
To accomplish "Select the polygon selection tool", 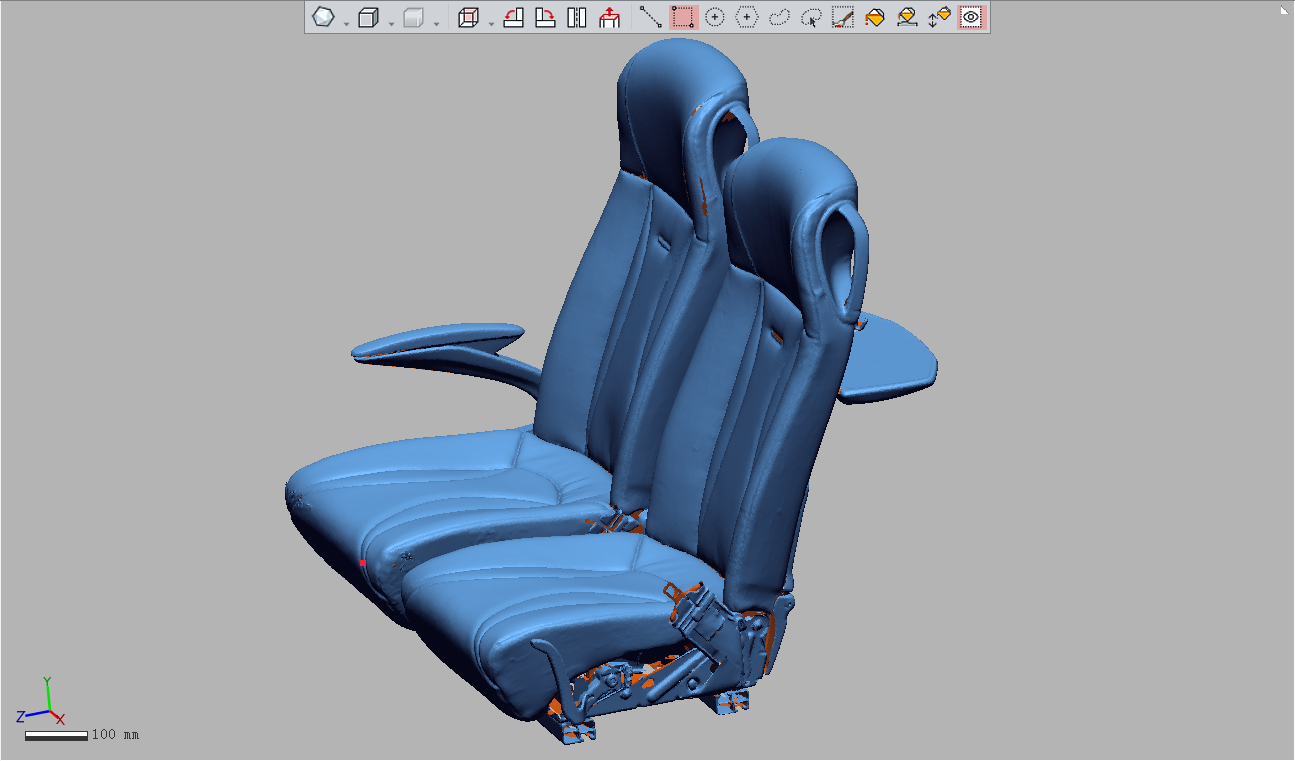I will pyautogui.click(x=747, y=17).
